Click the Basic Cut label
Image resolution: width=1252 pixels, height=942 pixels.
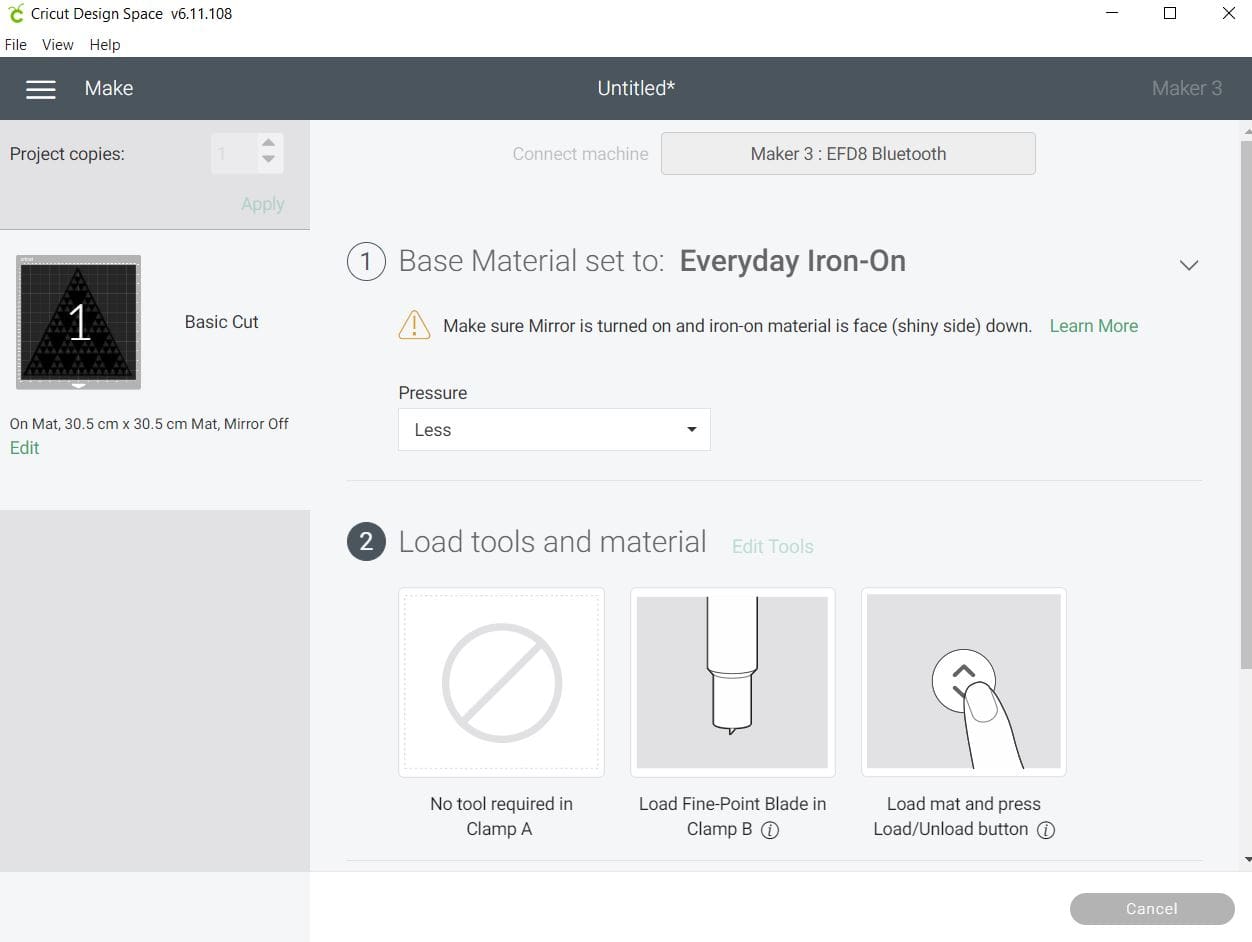(x=222, y=322)
